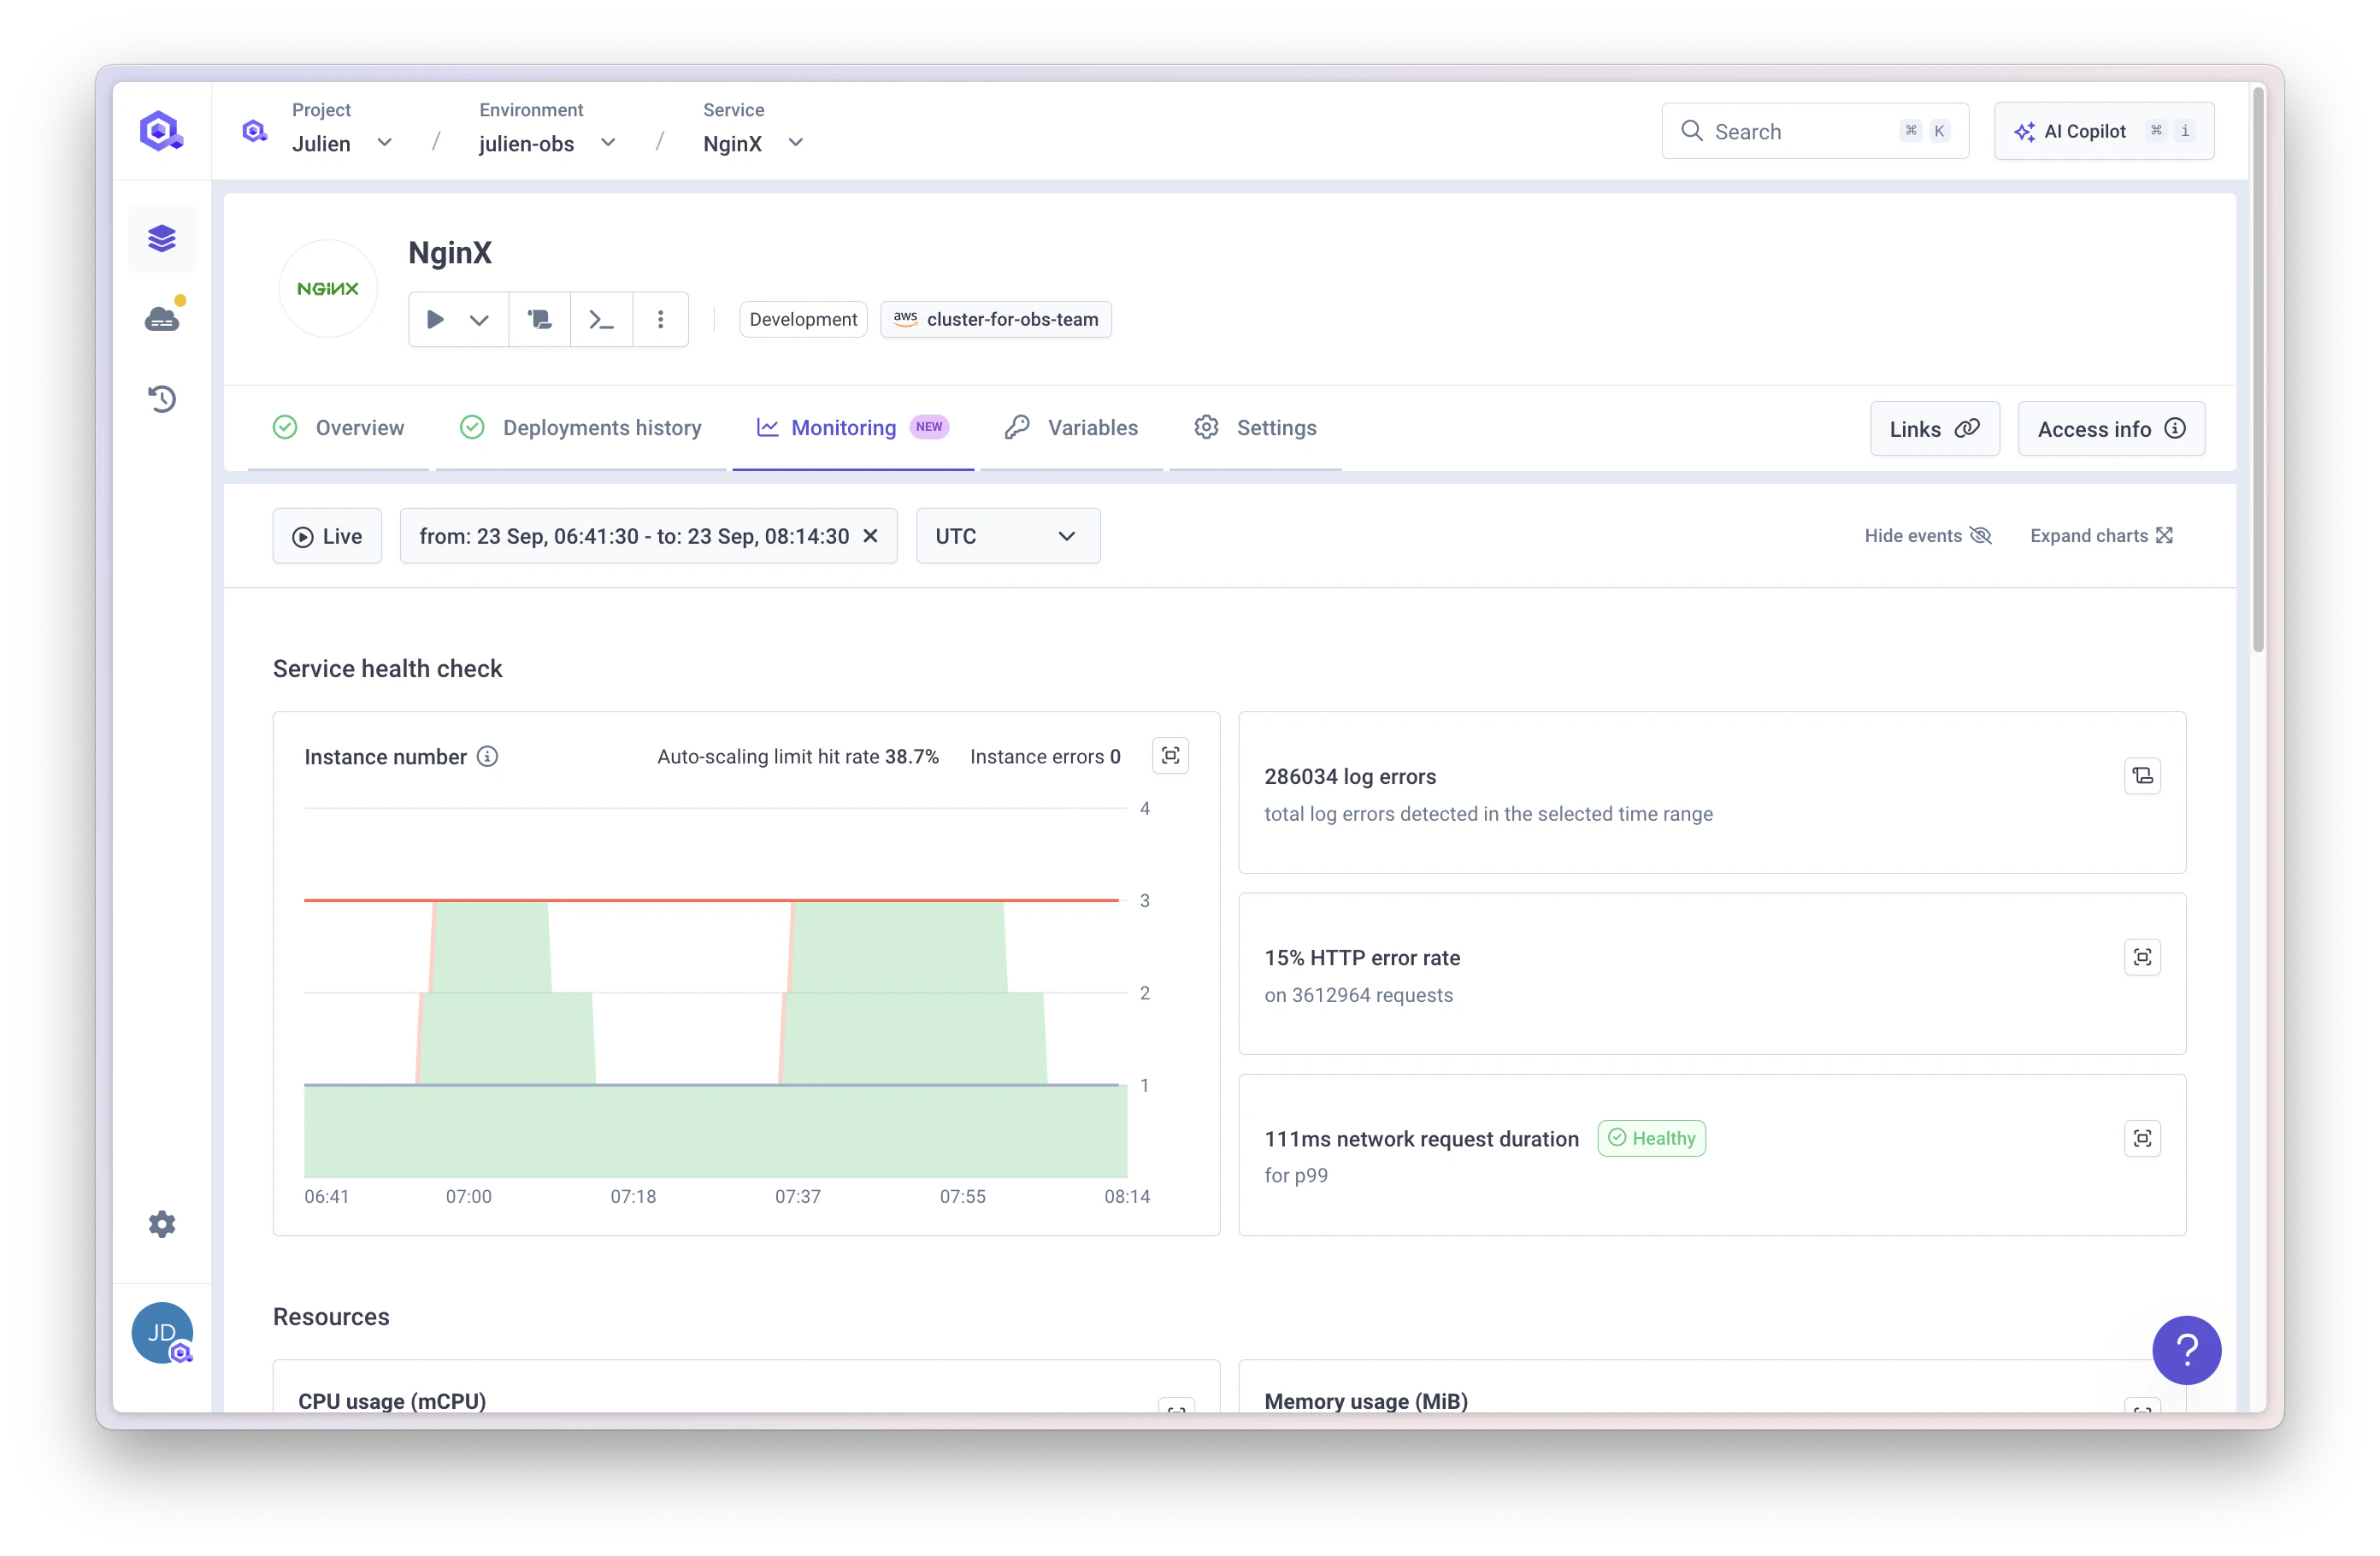Open the UTC timezone dropdown
The width and height of the screenshot is (2380, 1556).
[x=1007, y=536]
